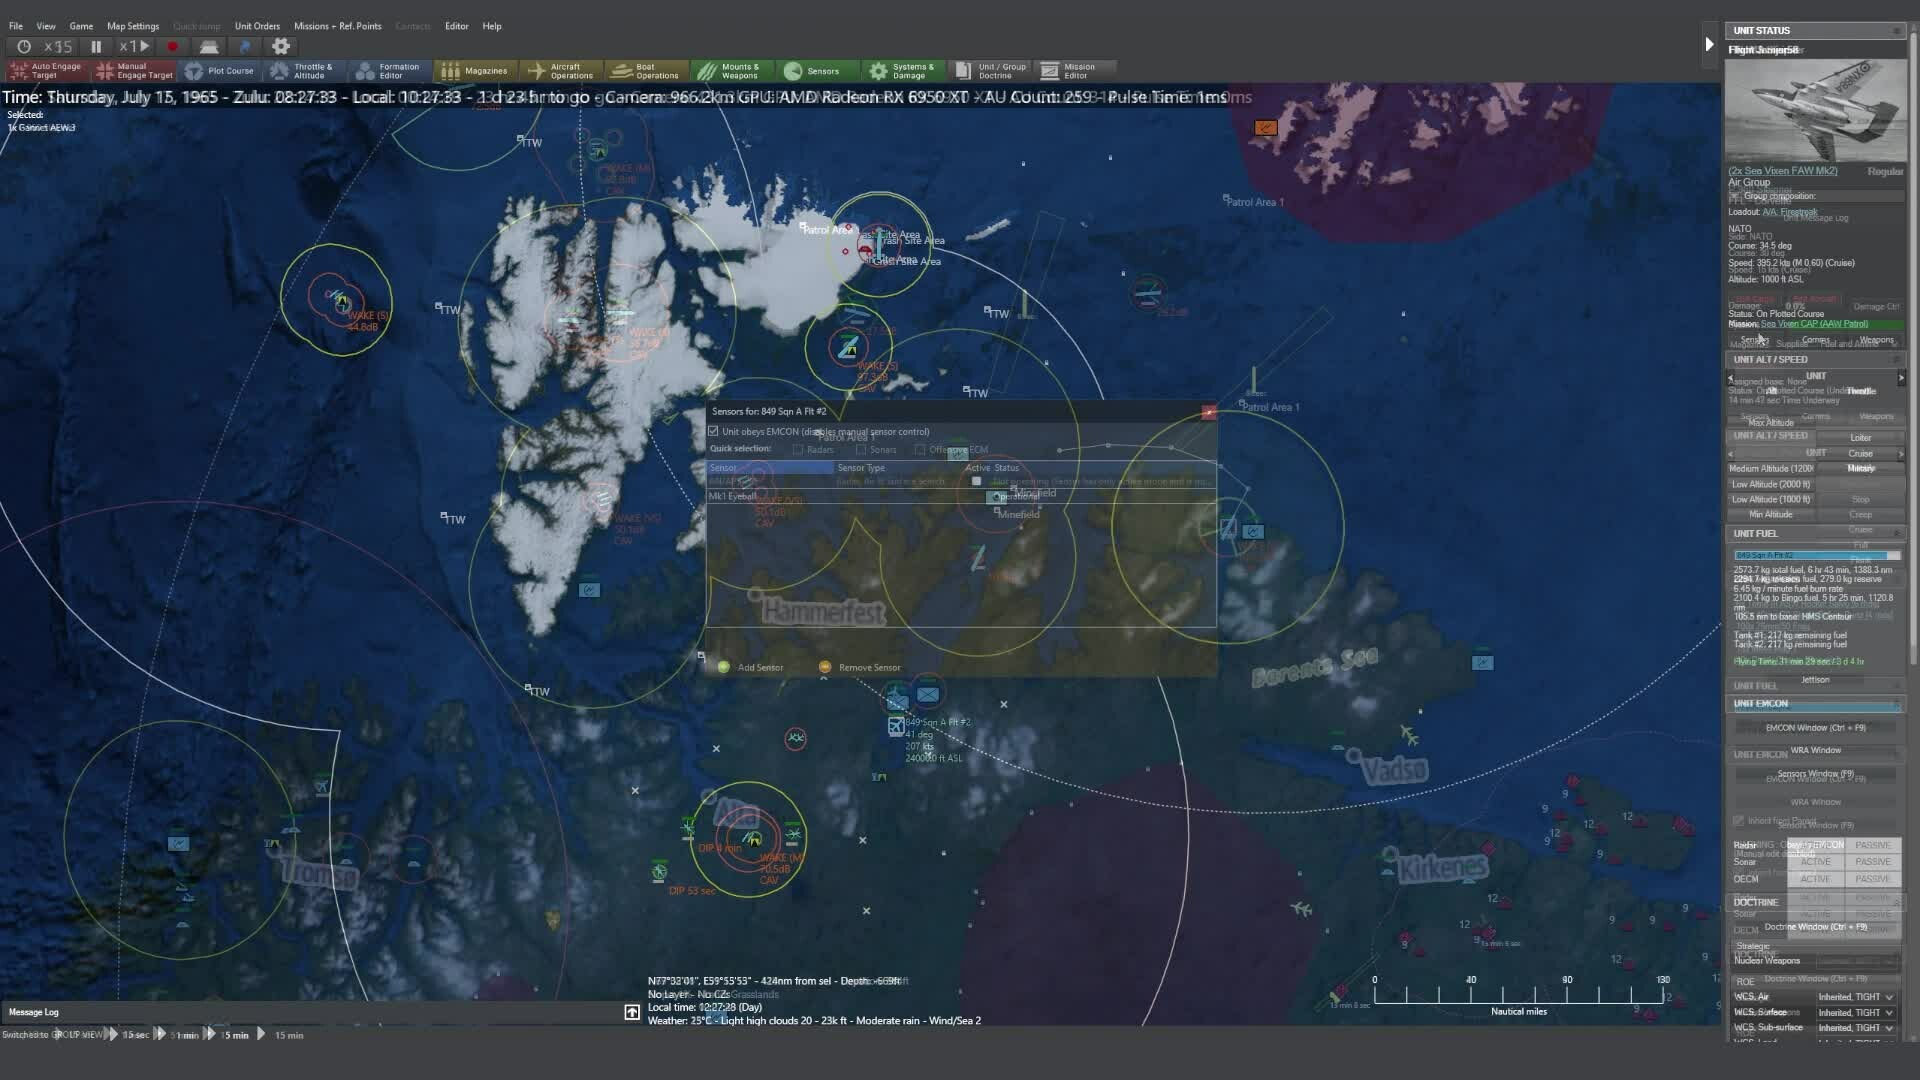Open the Help menu
This screenshot has height=1080, width=1920.
pos(492,26)
